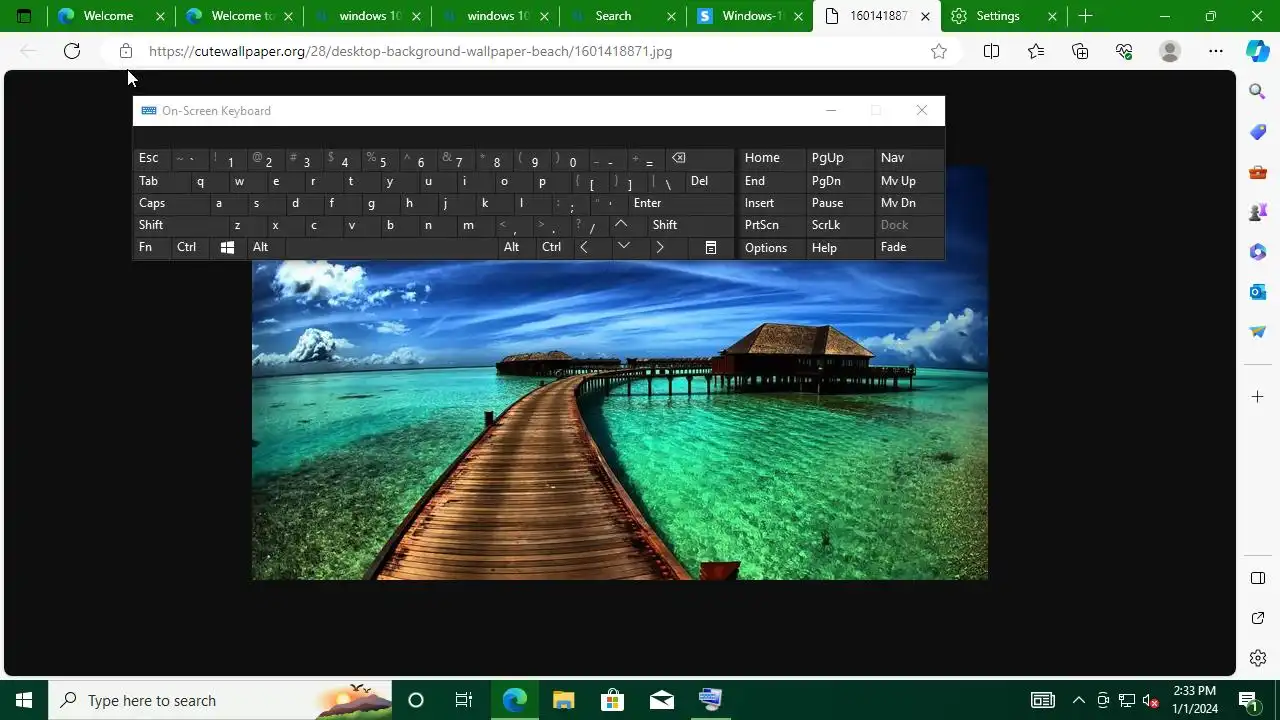1280x720 pixels.
Task: Click the Windows logo key on keyboard
Action: pyautogui.click(x=227, y=247)
